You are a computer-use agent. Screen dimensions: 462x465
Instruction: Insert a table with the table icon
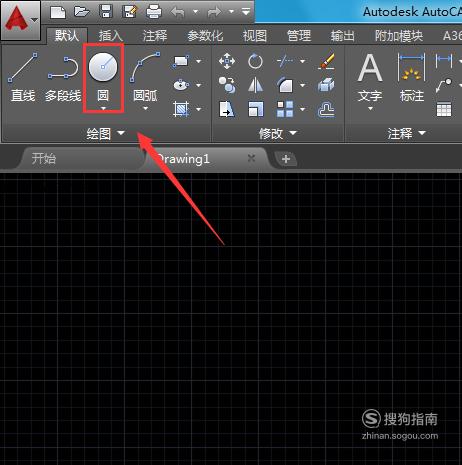(444, 109)
